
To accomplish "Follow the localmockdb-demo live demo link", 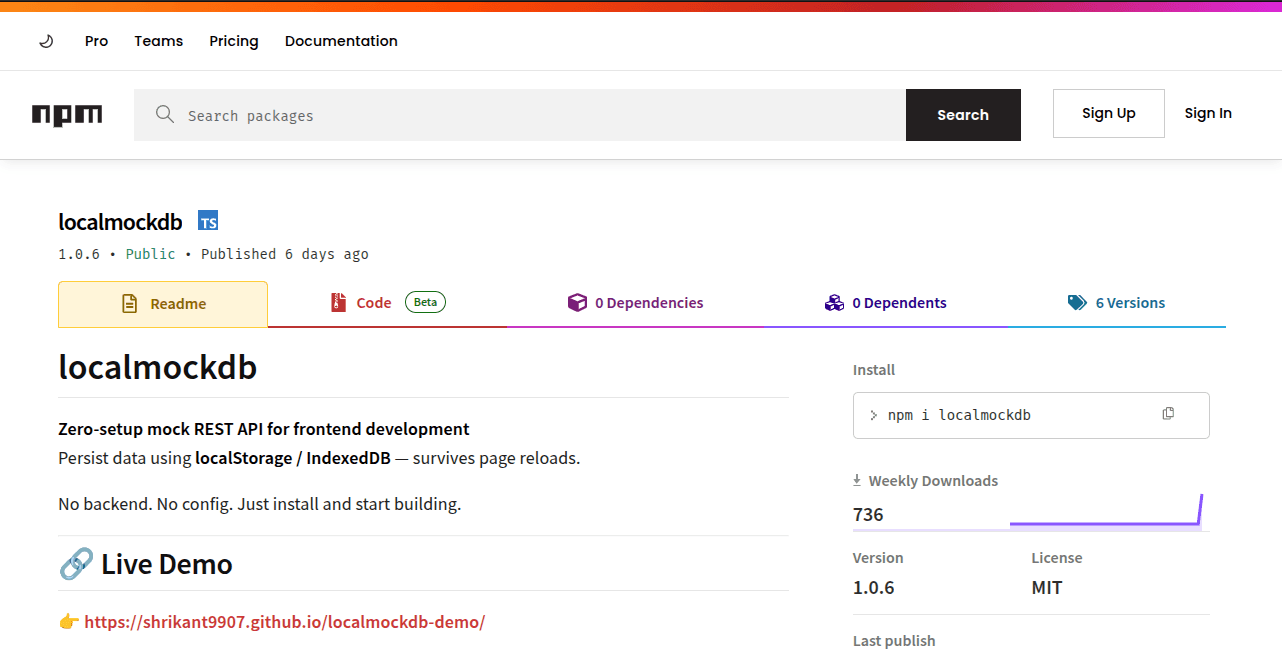I will point(285,621).
